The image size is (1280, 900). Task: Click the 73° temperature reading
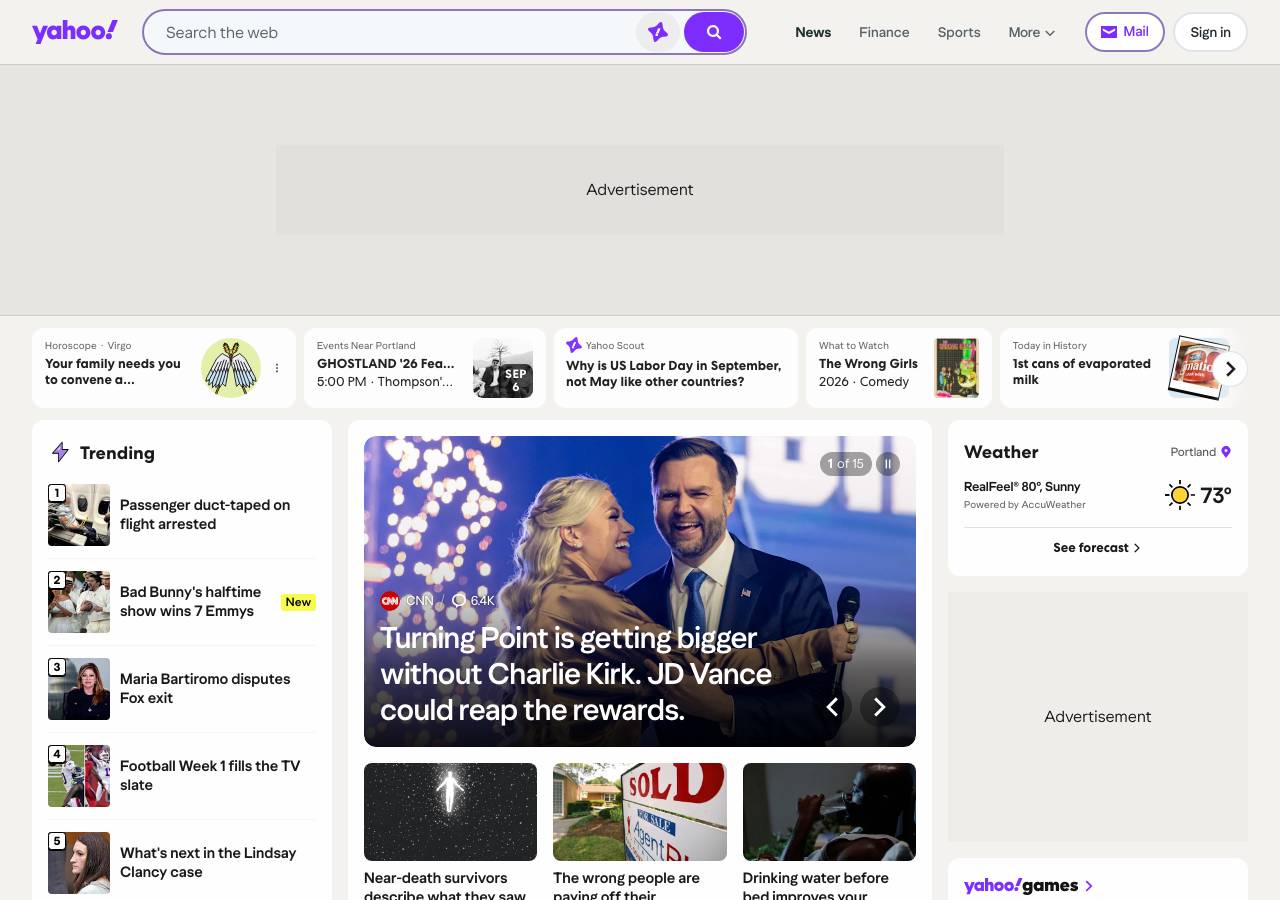[x=1216, y=495]
